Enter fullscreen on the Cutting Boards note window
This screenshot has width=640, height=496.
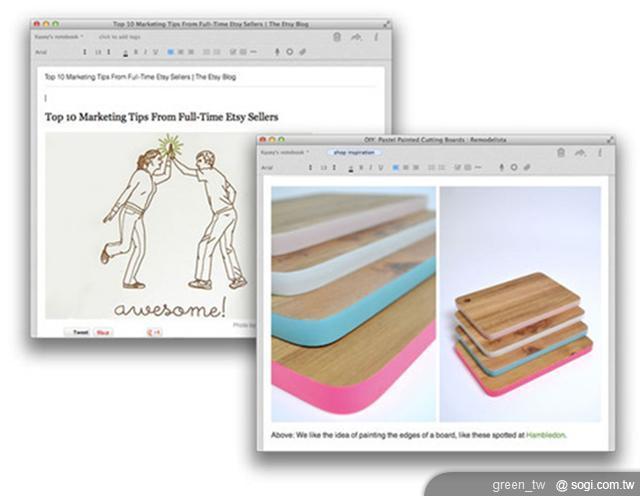(611, 140)
